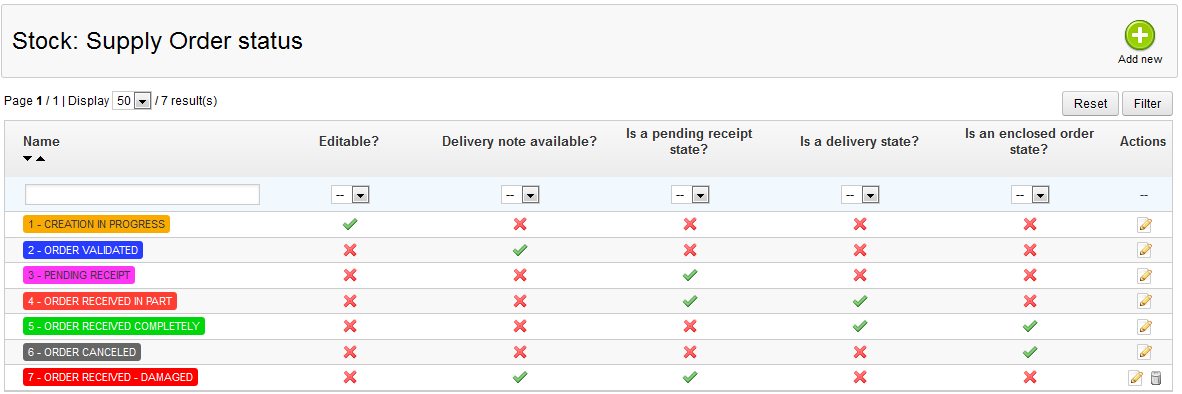
Task: Edit the Order Received Completely status
Action: (1144, 326)
